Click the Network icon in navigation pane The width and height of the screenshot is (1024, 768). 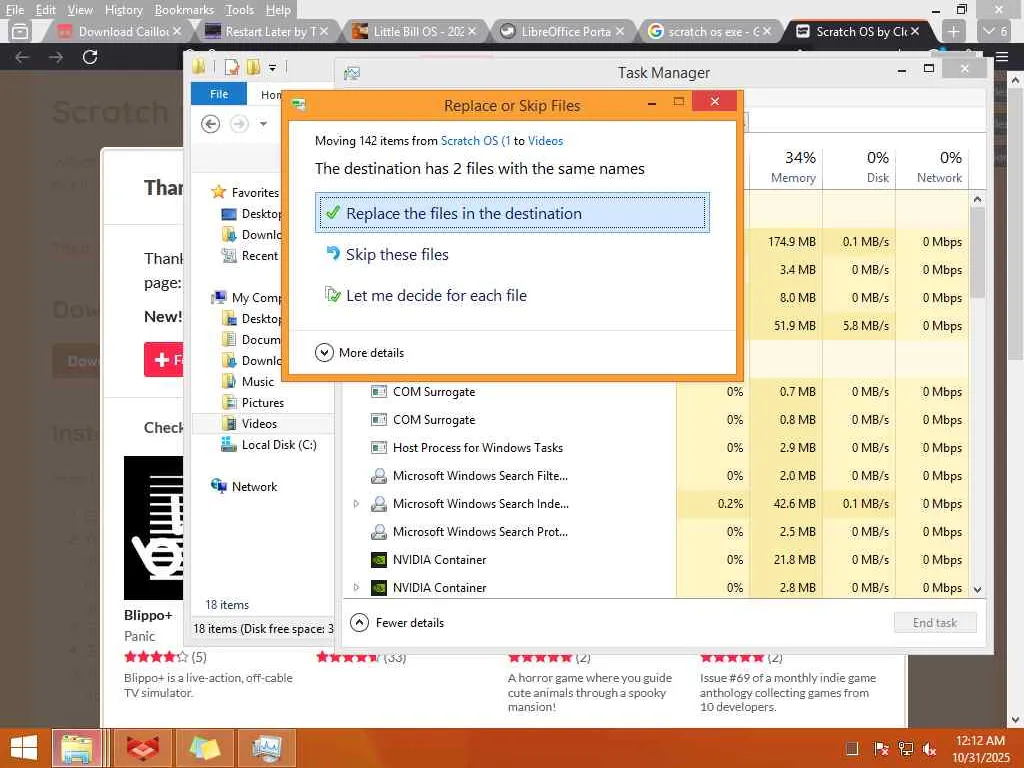(x=218, y=486)
